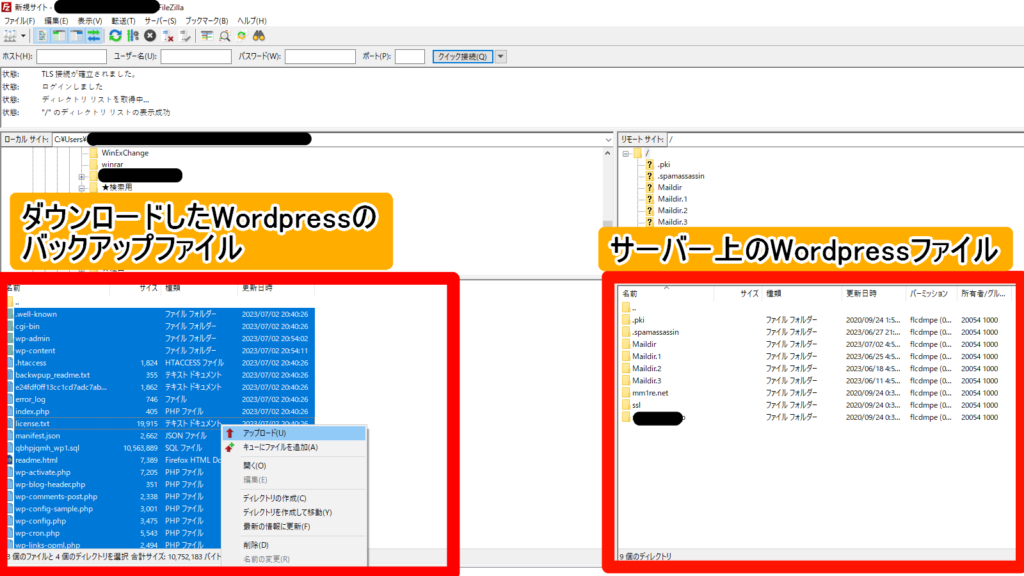Screen dimensions: 1024x576
Task: Toggle the message log display
Action: coord(42,36)
